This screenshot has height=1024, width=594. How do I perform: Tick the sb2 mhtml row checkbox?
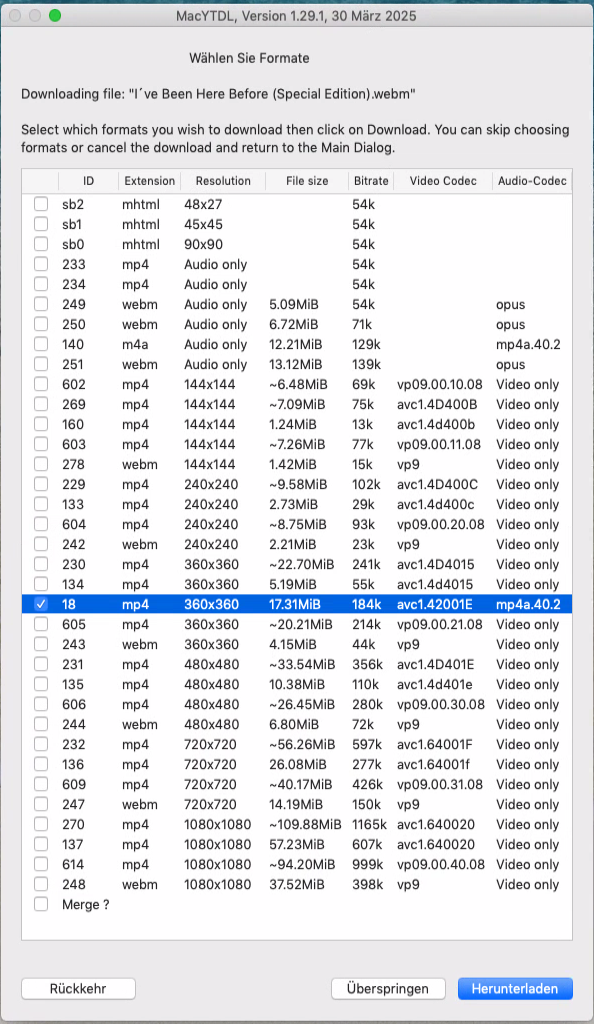pos(41,204)
